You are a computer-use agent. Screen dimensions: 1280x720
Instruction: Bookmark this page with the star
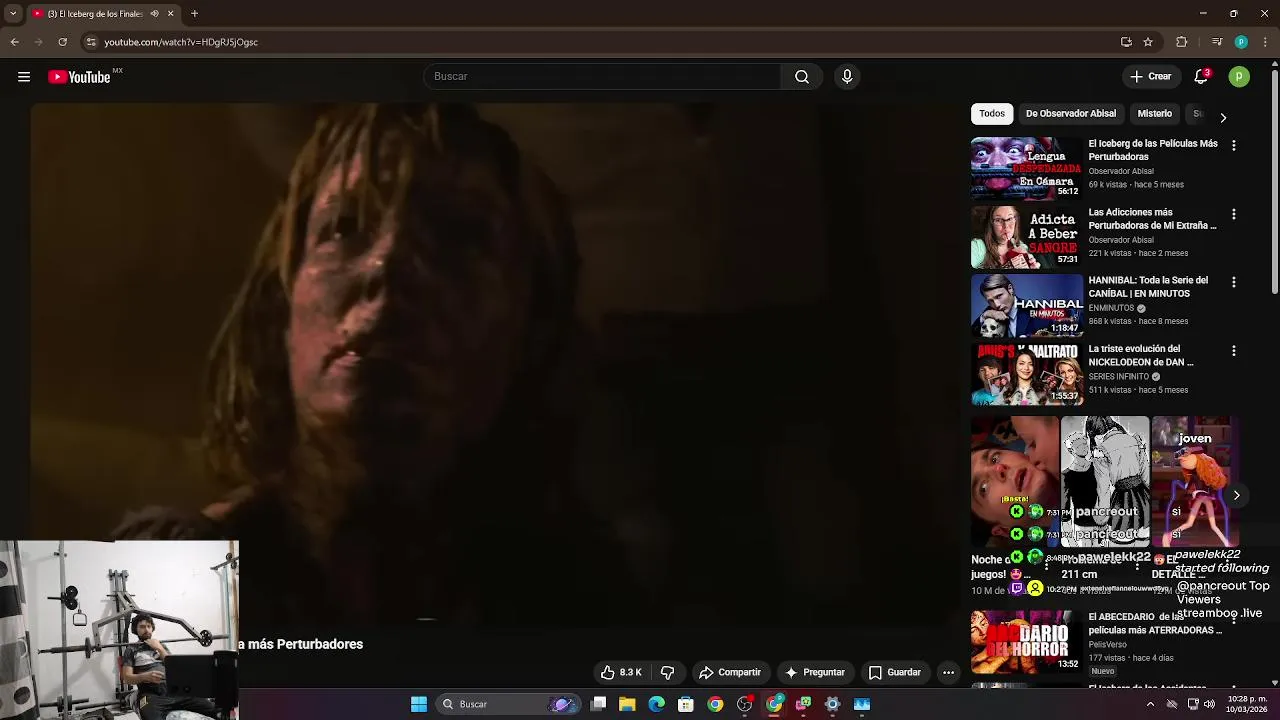point(1148,42)
